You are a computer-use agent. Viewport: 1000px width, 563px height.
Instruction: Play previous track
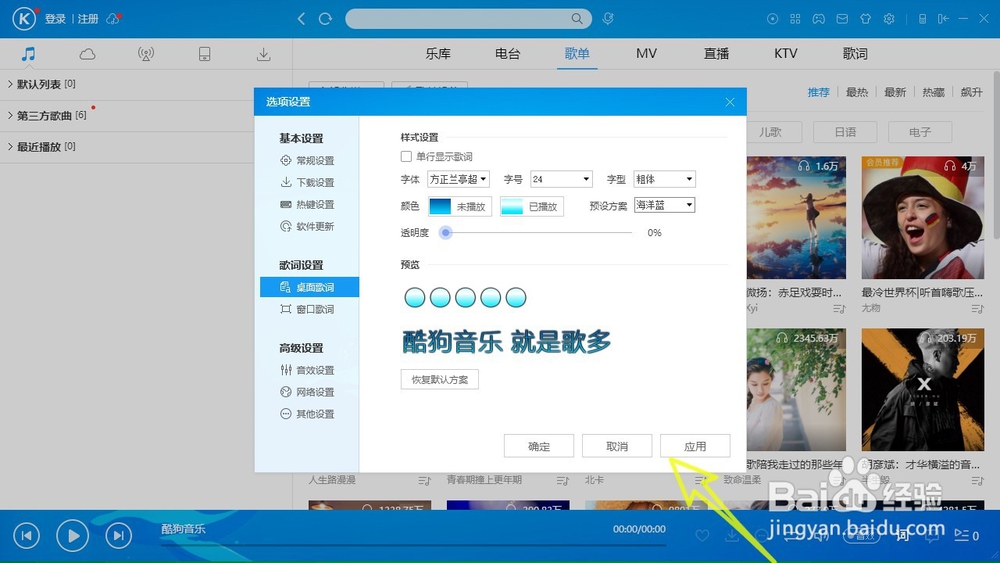tap(26, 536)
